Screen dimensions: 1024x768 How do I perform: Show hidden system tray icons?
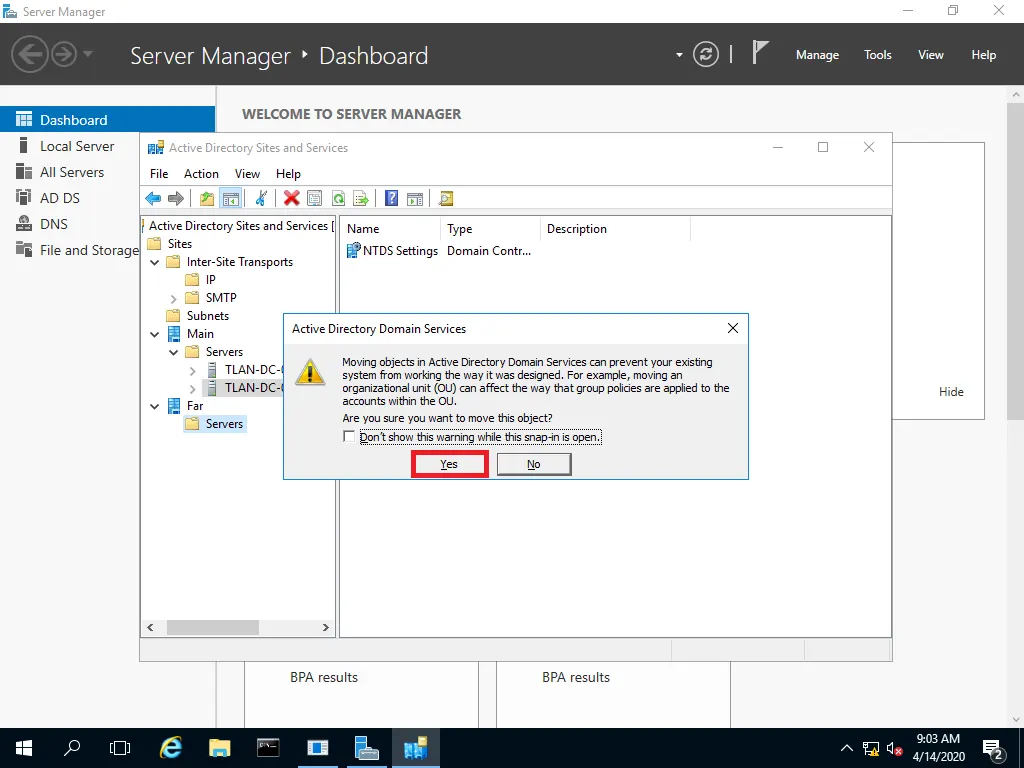(x=846, y=748)
